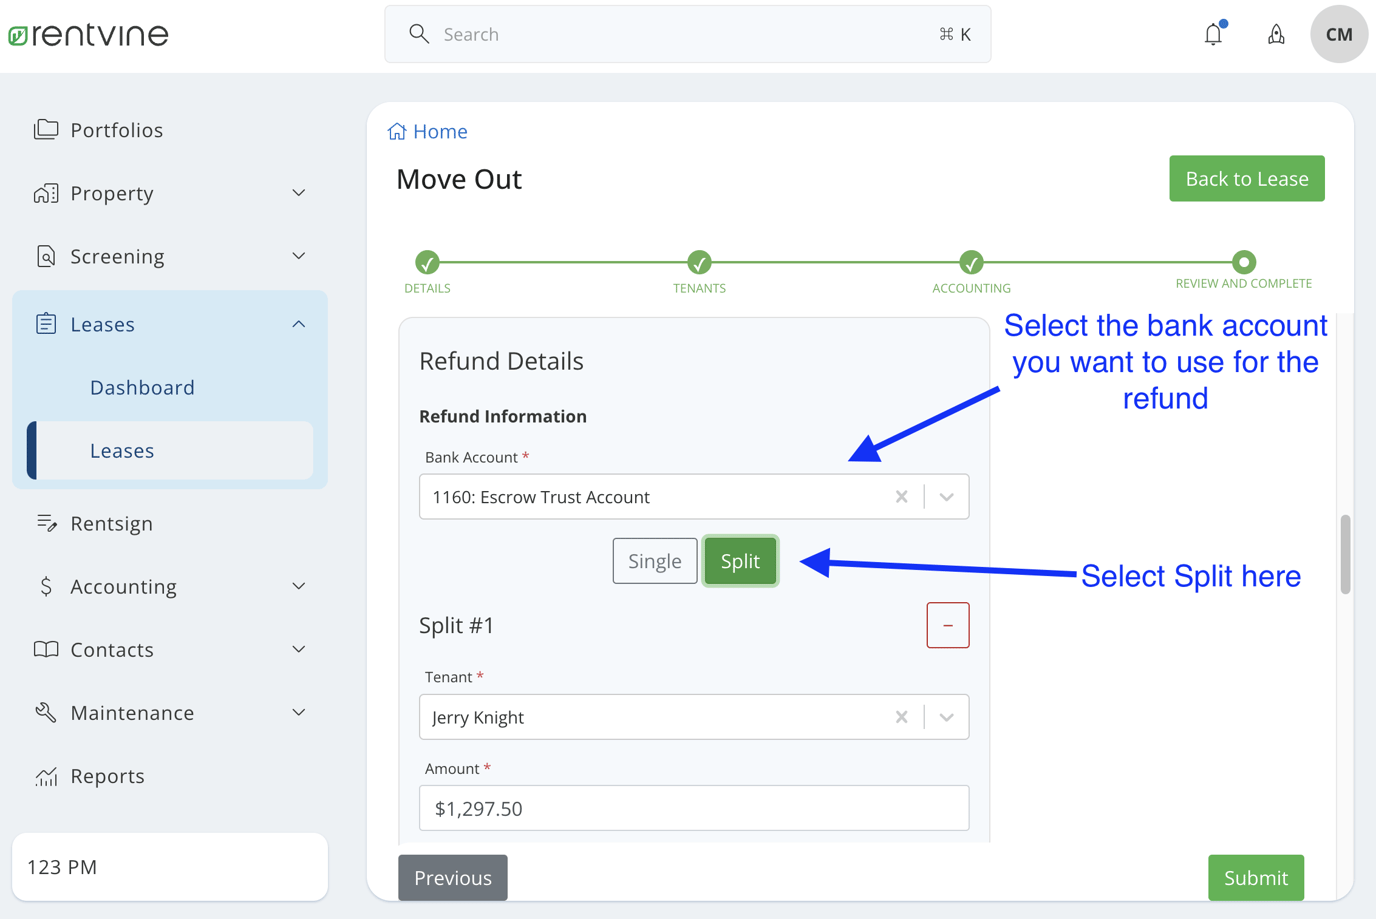
Task: Click the home icon in the breadcrumb
Action: coord(396,130)
